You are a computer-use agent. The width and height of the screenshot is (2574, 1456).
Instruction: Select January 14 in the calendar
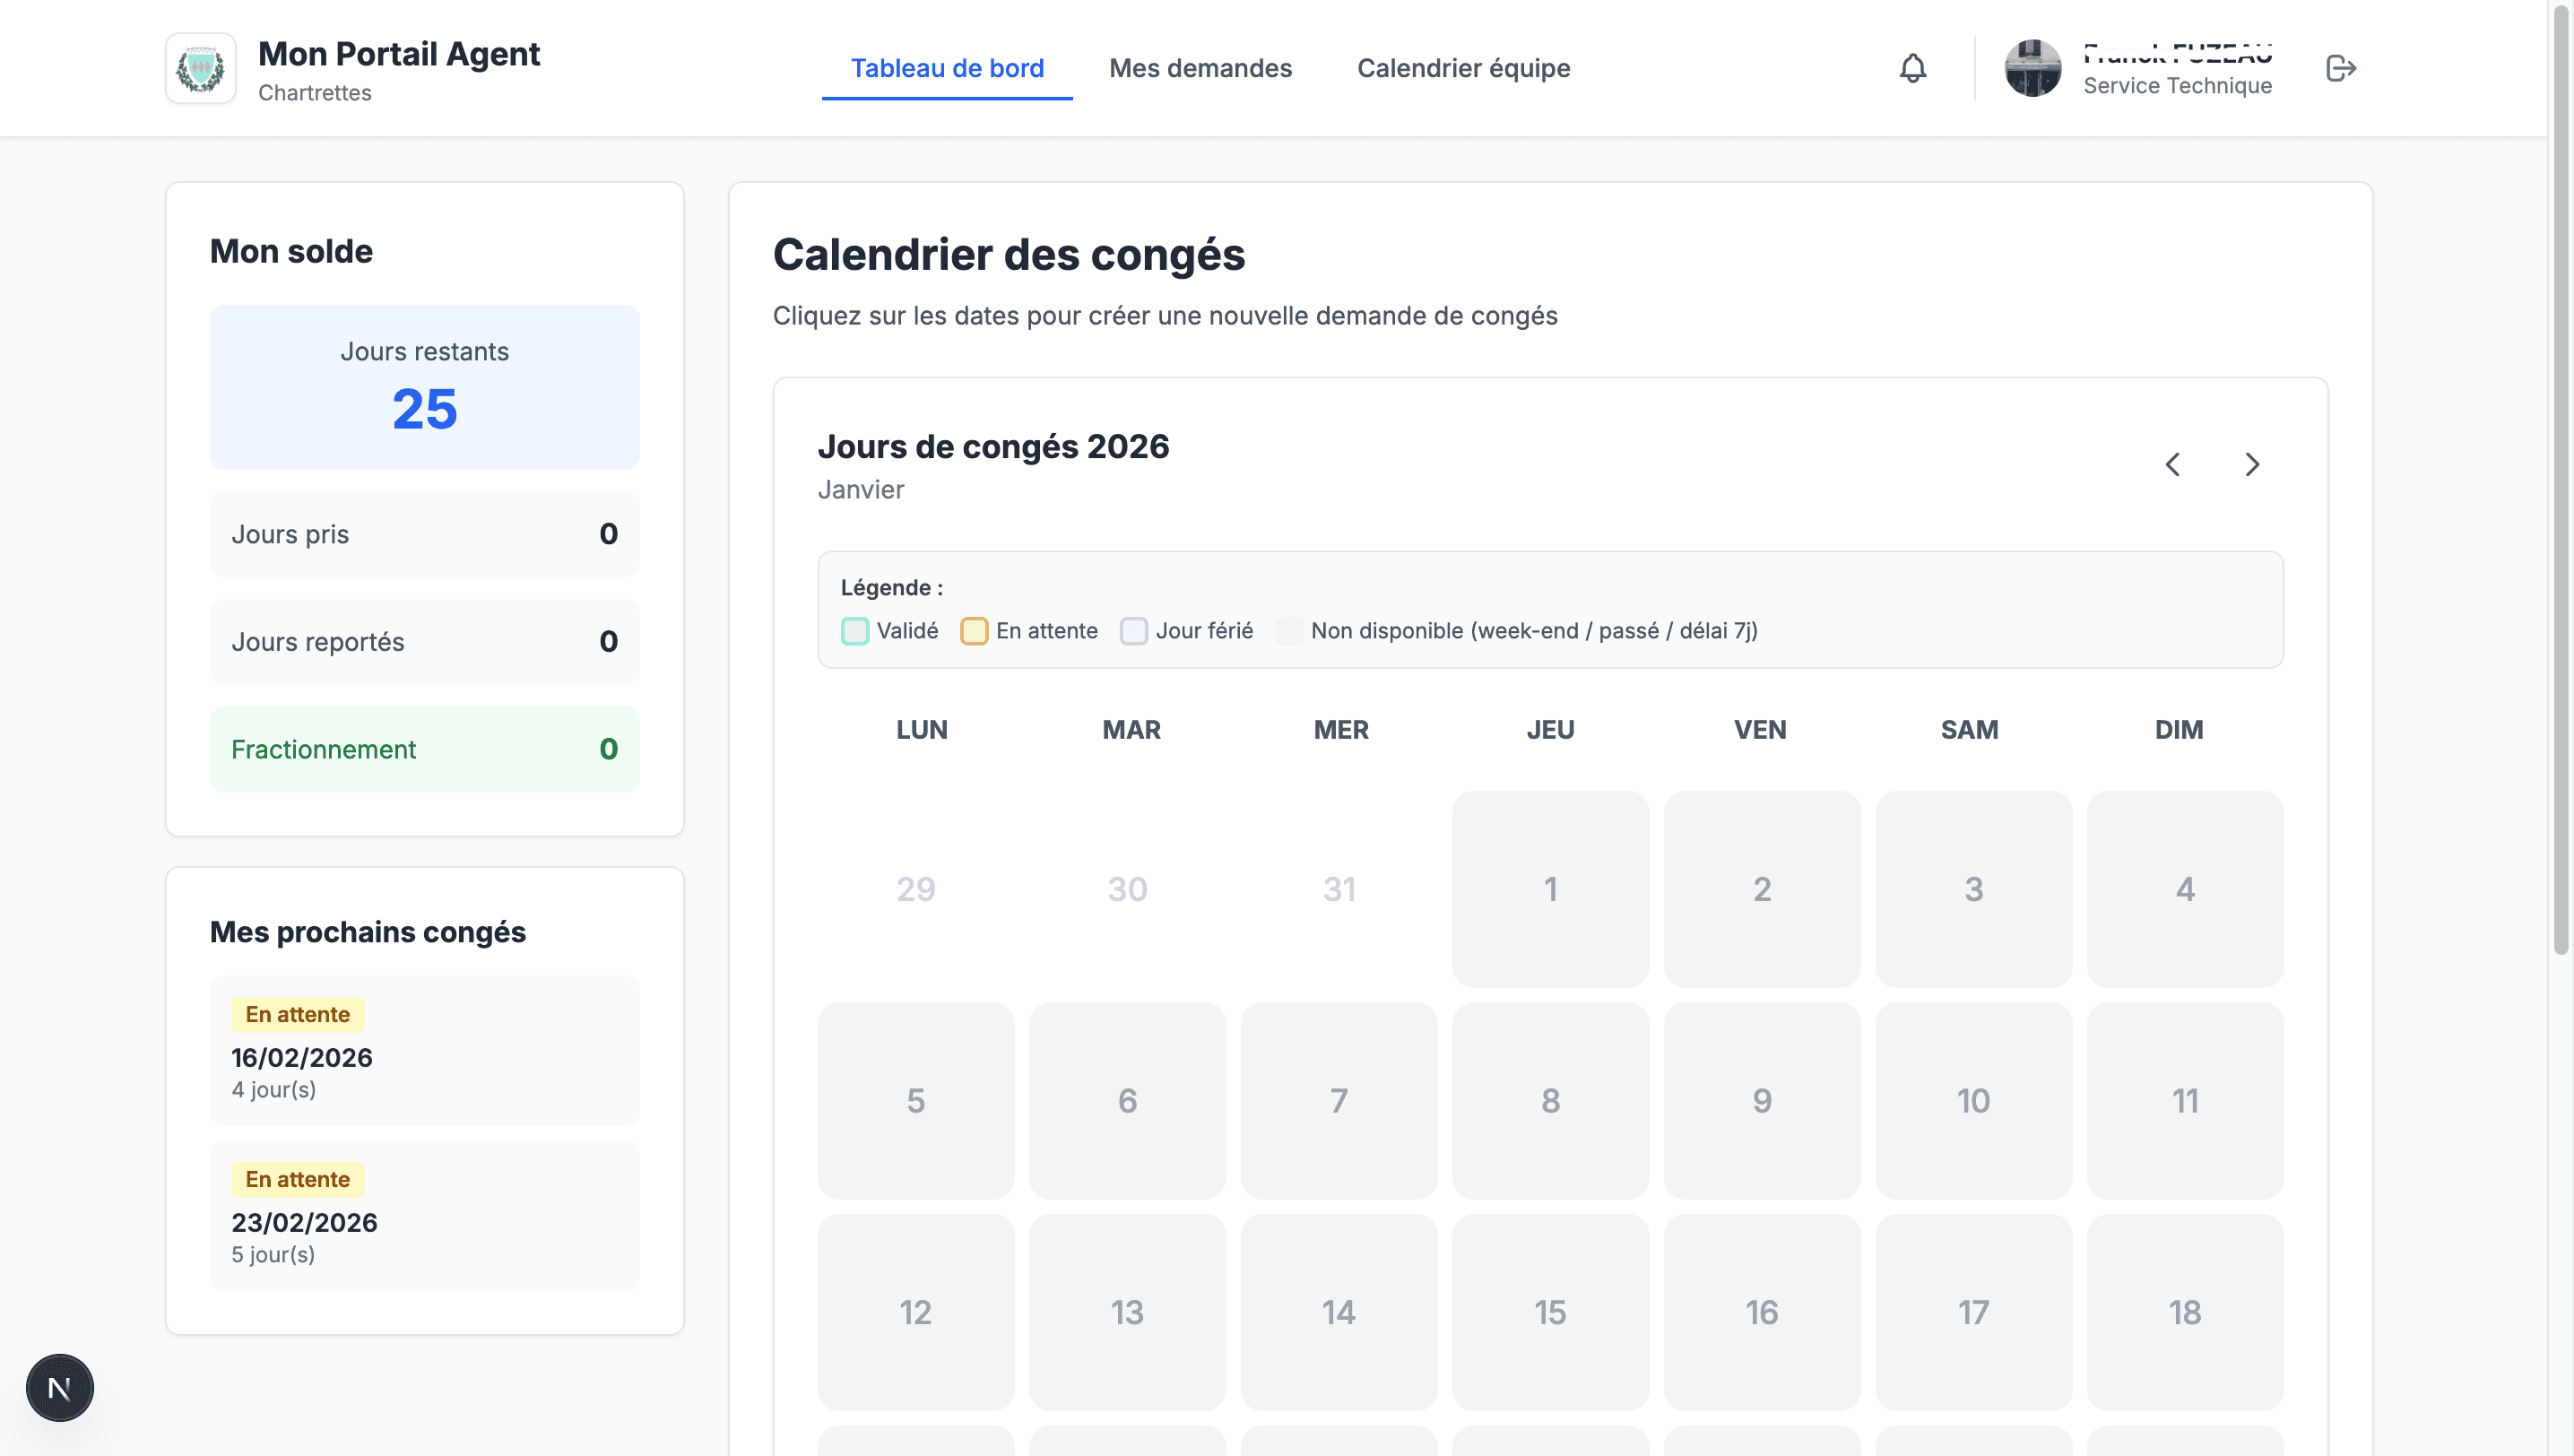[1339, 1312]
